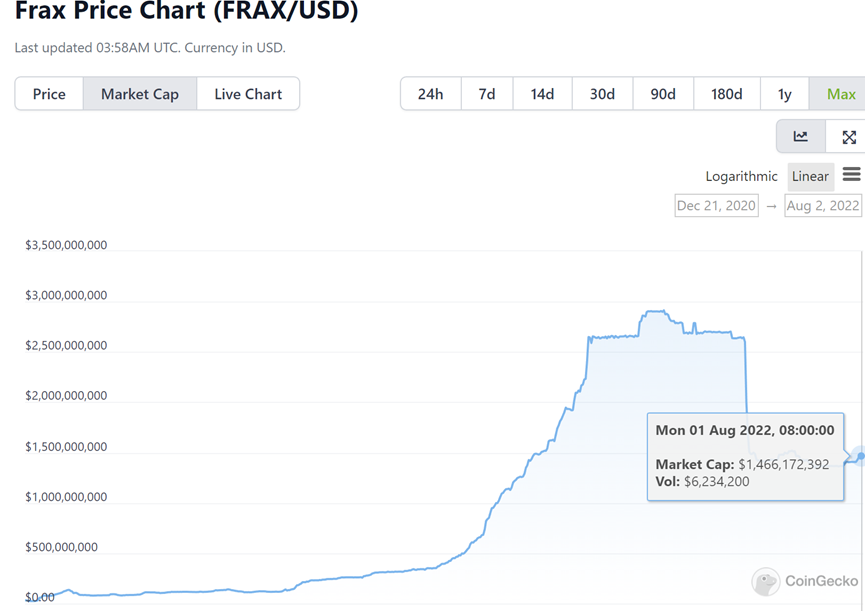Open the chart hamburger menu
The height and width of the screenshot is (611, 865).
pos(851,174)
